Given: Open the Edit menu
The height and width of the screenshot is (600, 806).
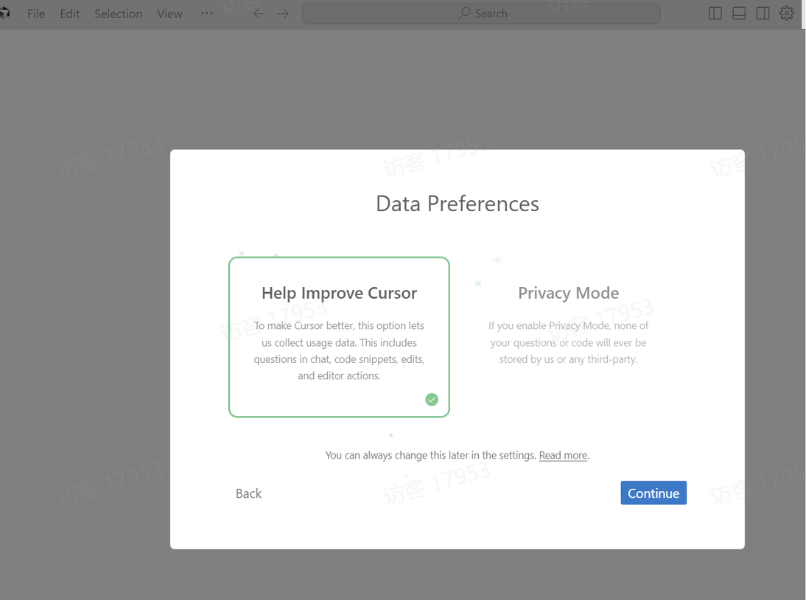Looking at the screenshot, I should pyautogui.click(x=70, y=14).
